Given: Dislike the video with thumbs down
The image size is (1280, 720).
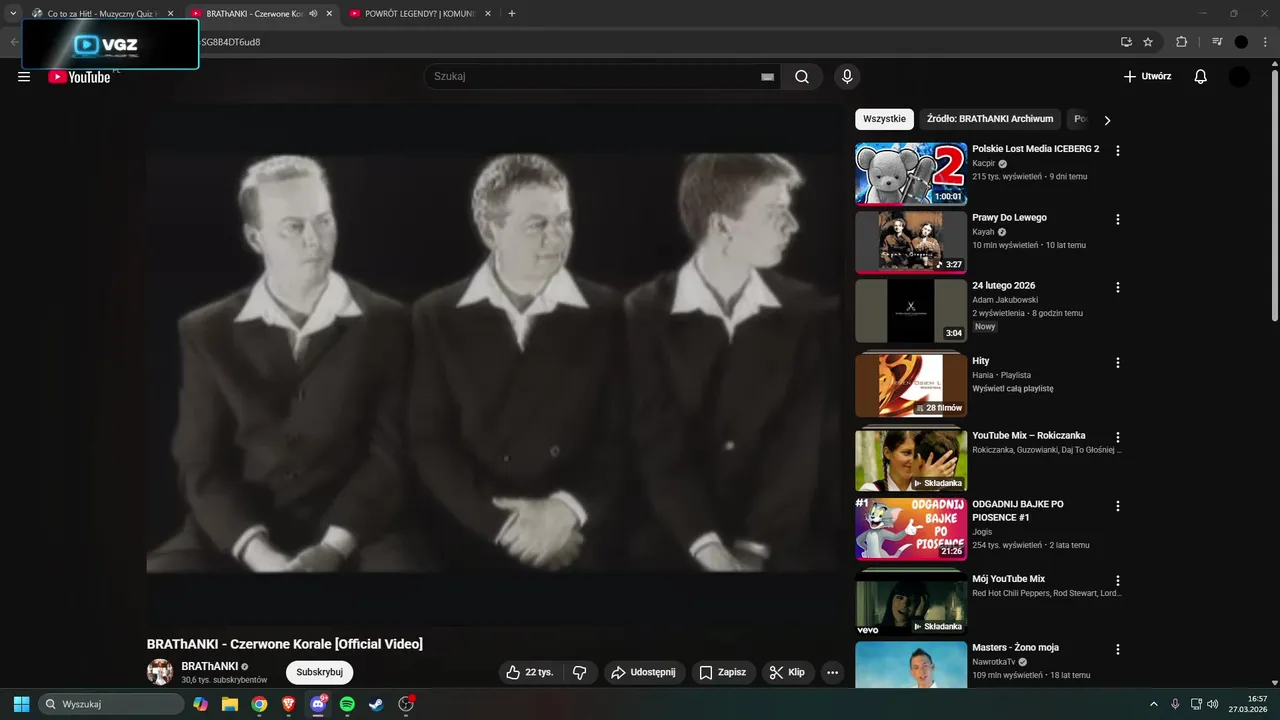Looking at the screenshot, I should pos(580,672).
